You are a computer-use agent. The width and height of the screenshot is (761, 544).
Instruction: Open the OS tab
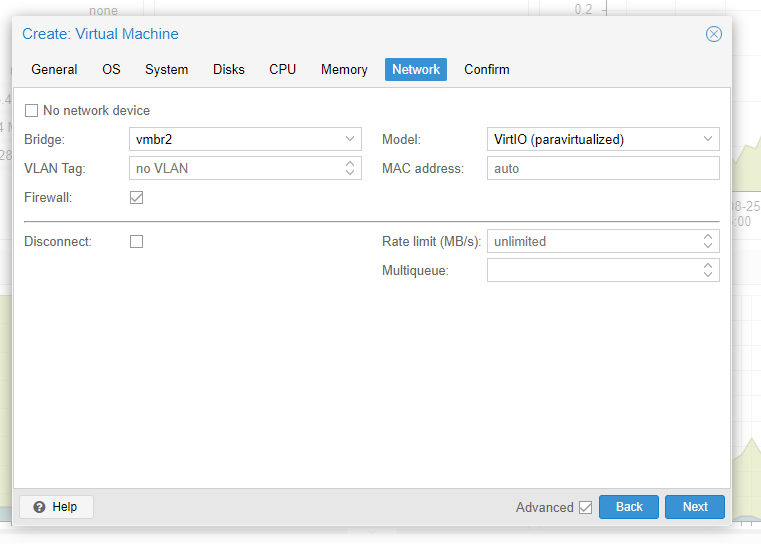(111, 70)
